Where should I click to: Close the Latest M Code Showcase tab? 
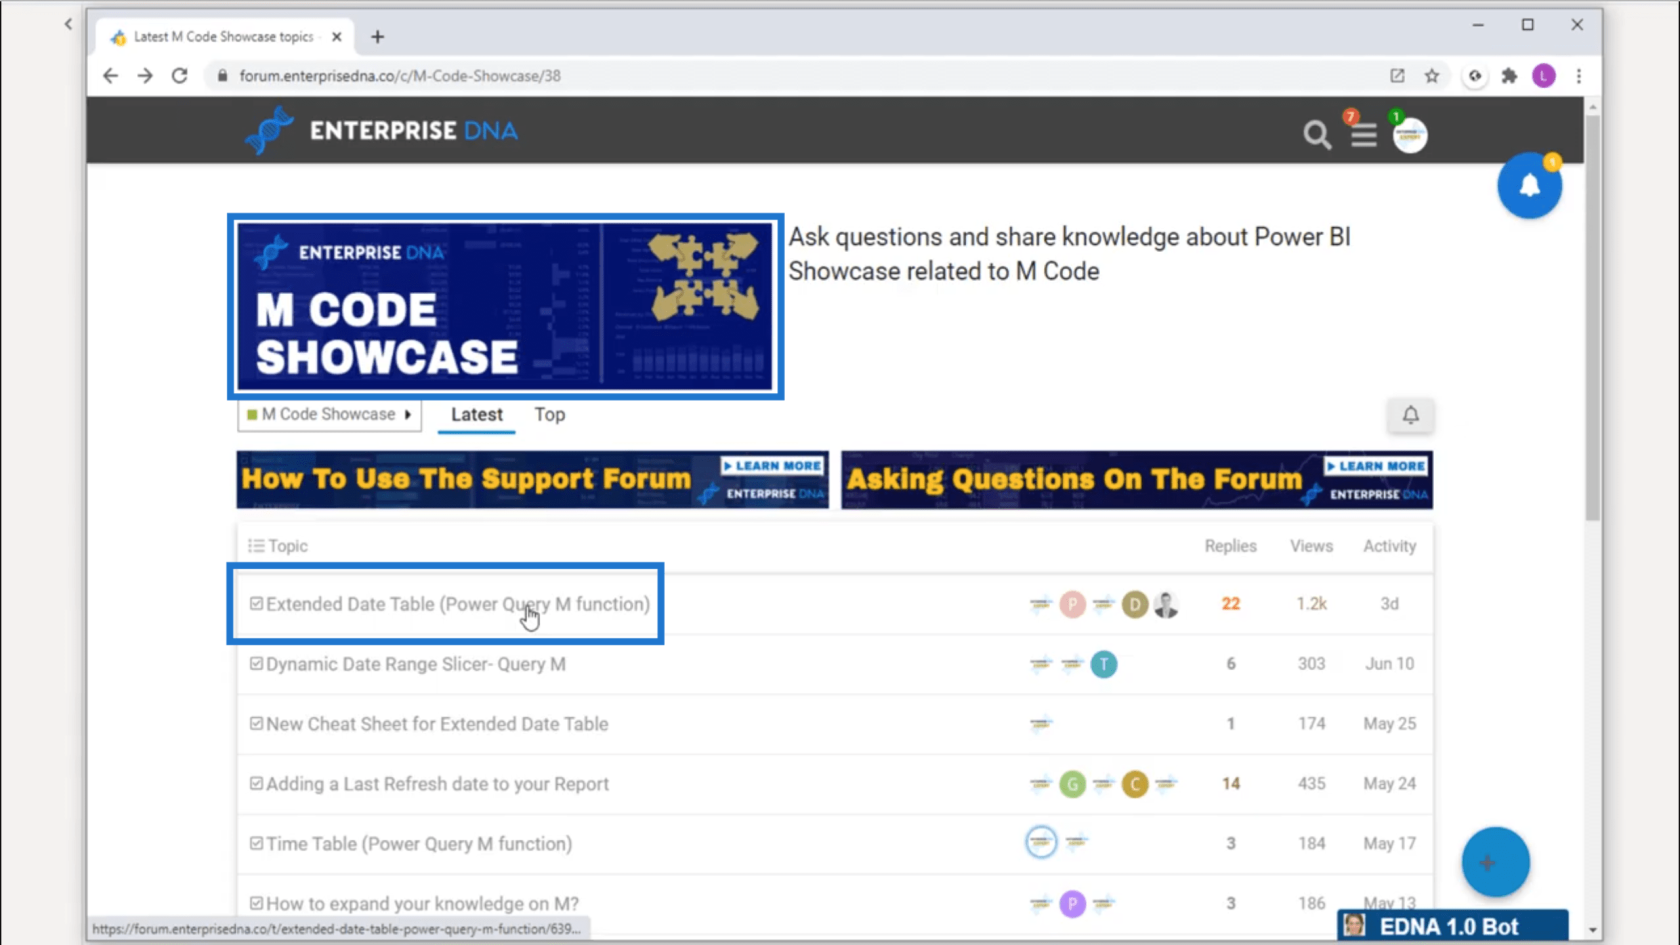pos(336,37)
